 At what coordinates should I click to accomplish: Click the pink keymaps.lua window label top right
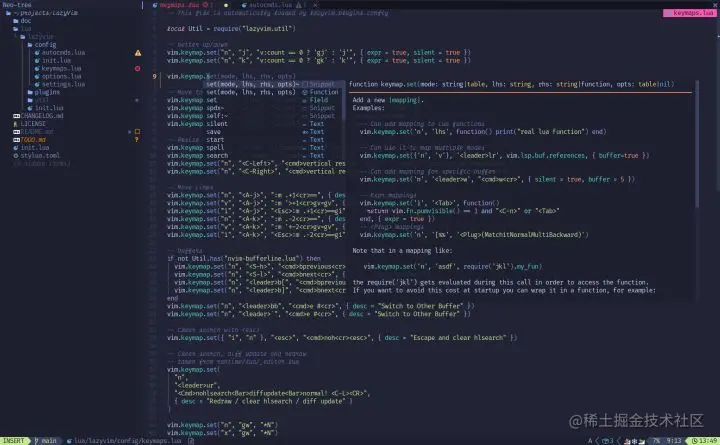(689, 13)
